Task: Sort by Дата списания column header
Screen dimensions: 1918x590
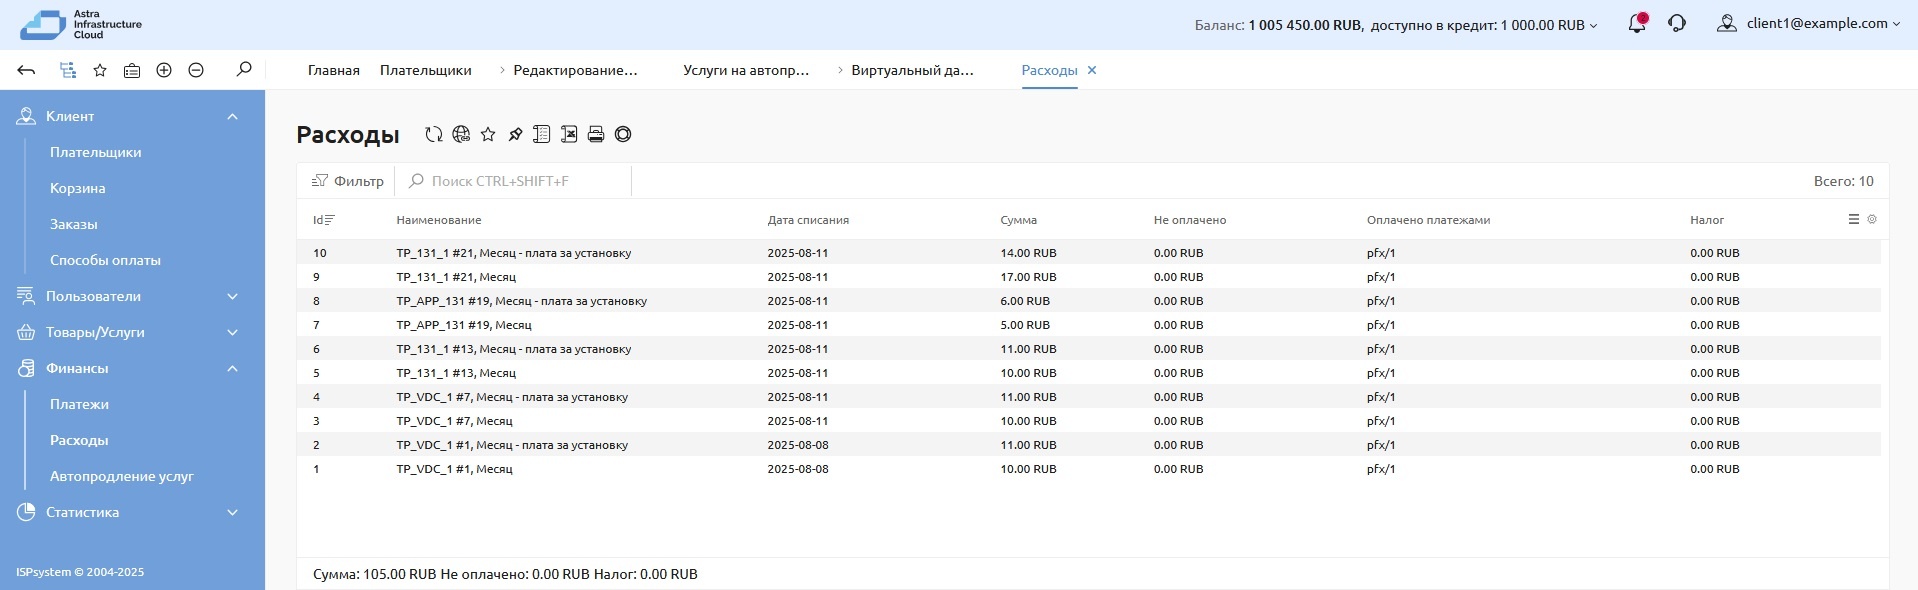Action: coord(808,220)
